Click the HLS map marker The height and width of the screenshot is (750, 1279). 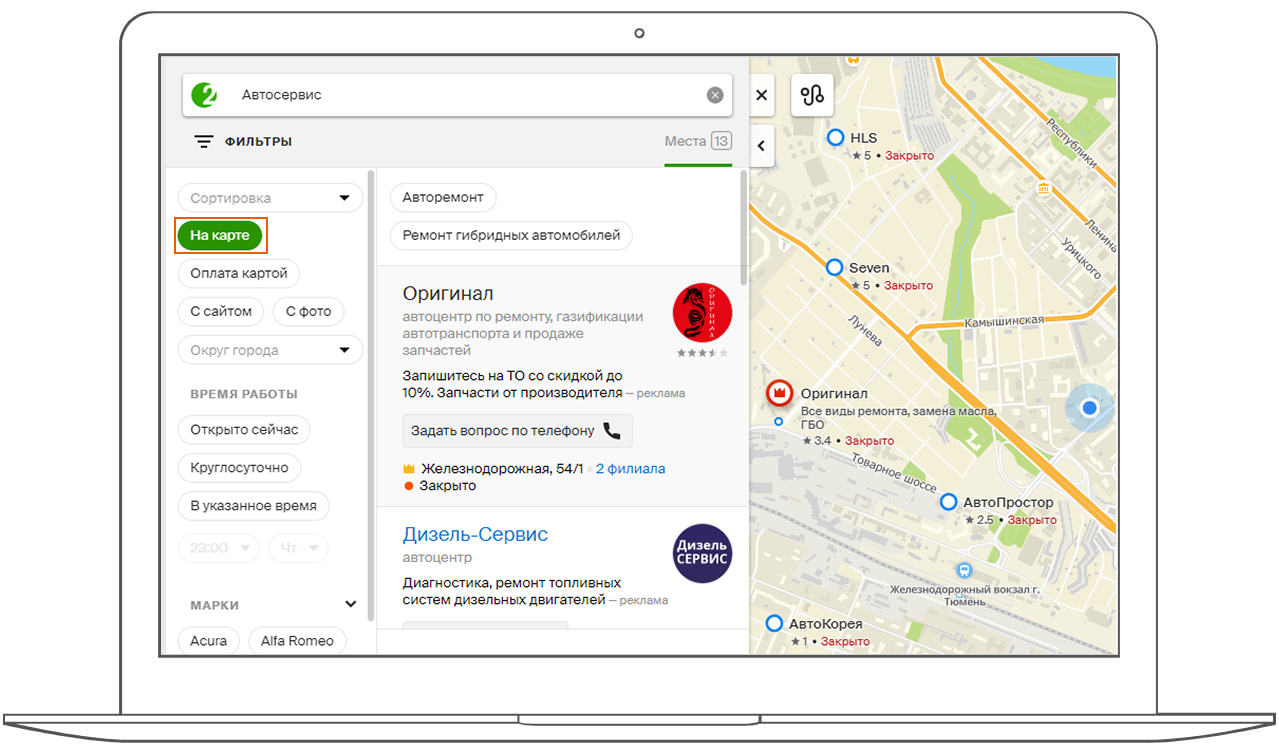(x=836, y=138)
